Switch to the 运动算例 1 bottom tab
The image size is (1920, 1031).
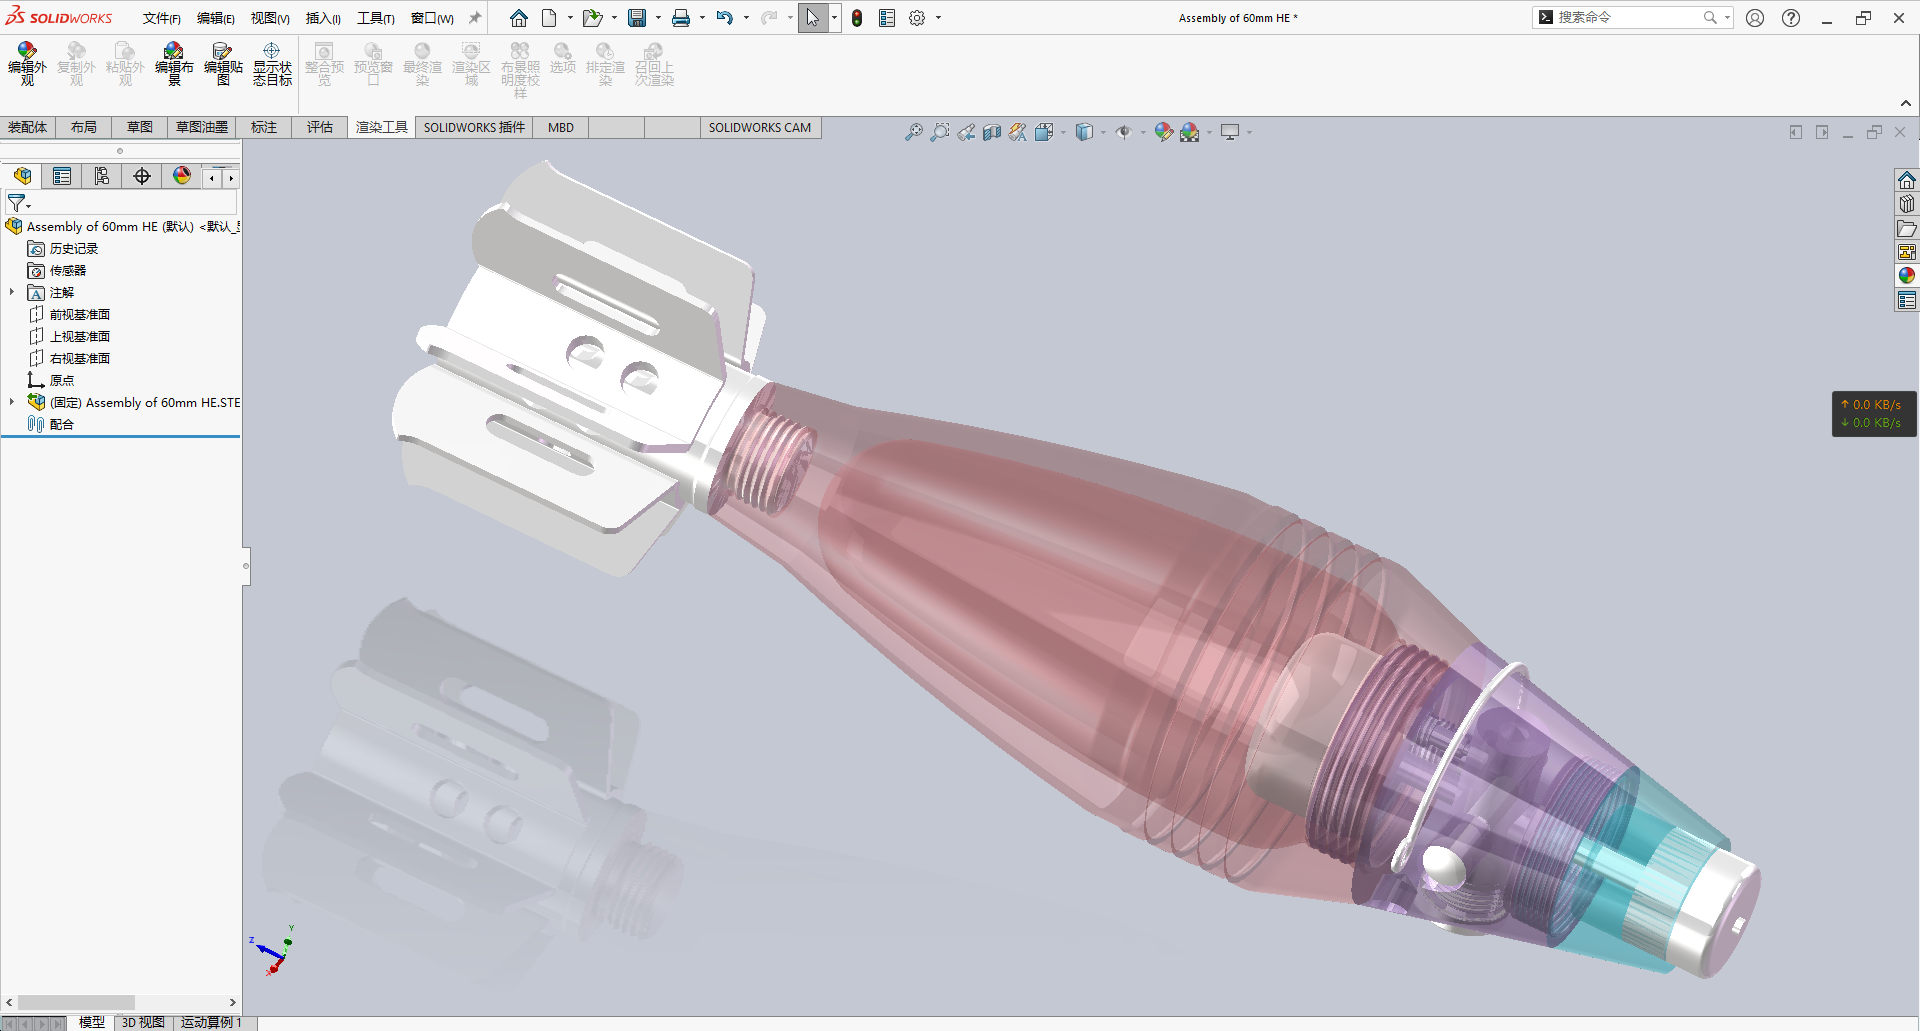click(211, 1022)
